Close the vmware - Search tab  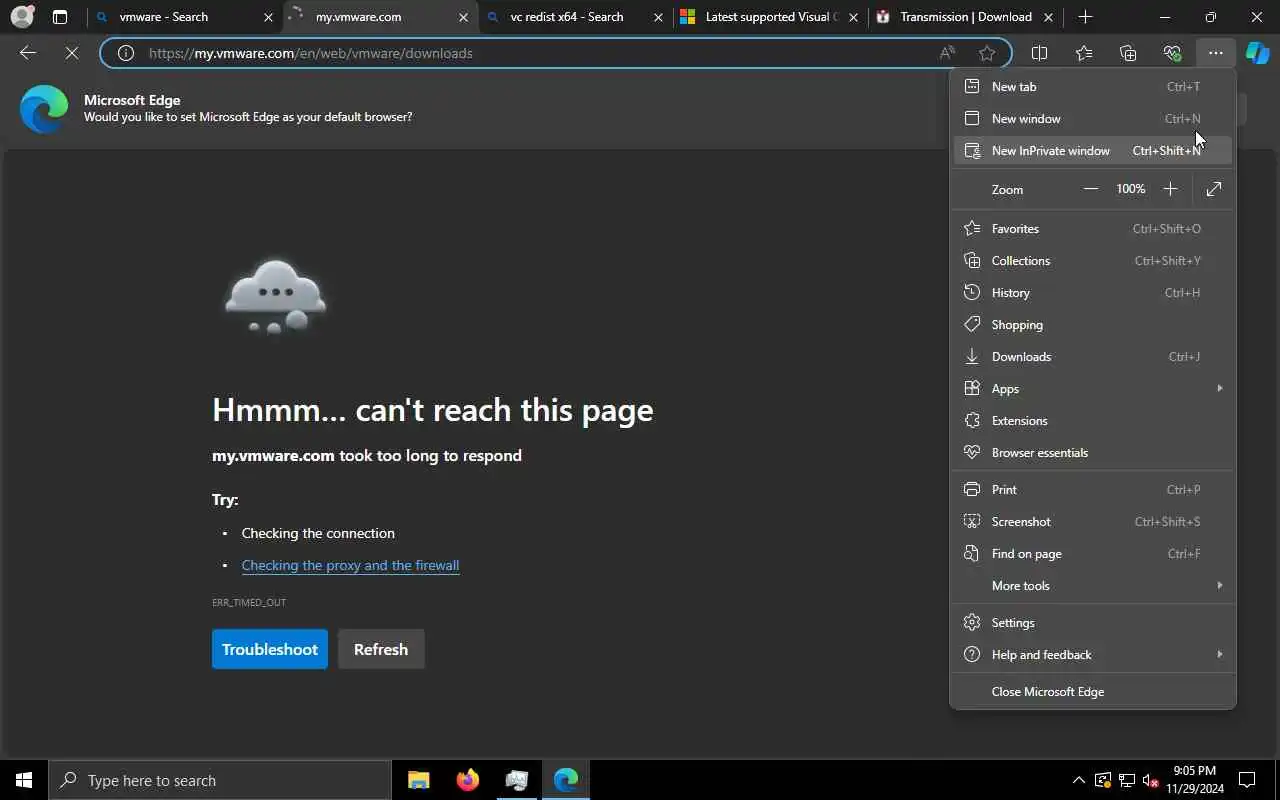pyautogui.click(x=268, y=17)
